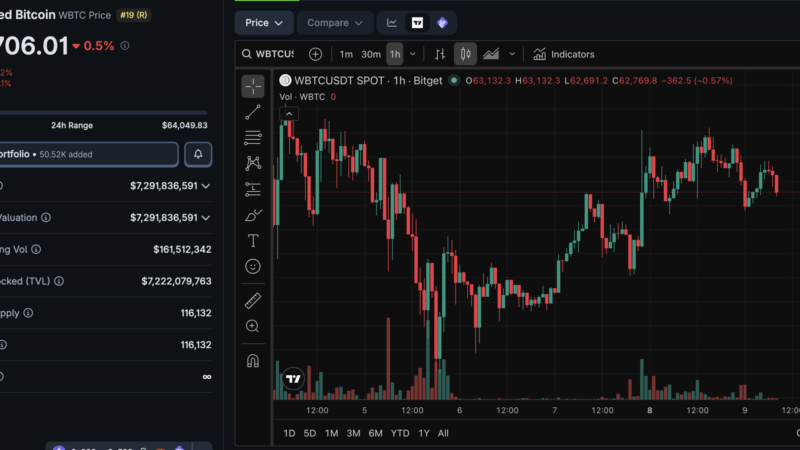
Task: Click the price alert bell icon
Action: click(198, 154)
